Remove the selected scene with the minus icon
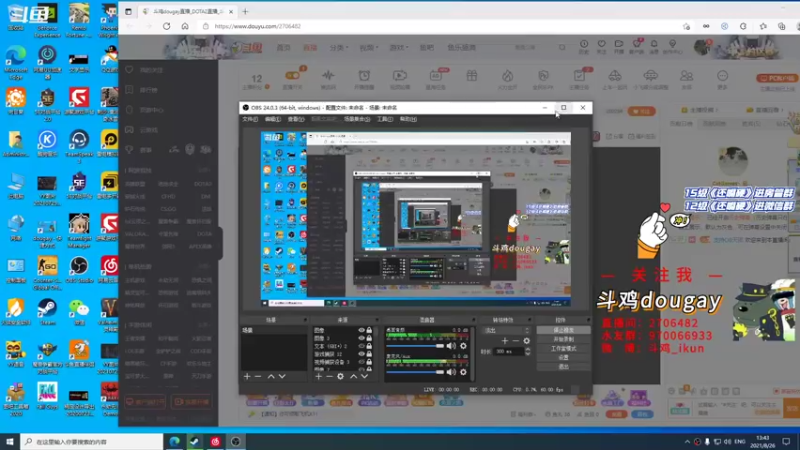 [x=258, y=377]
